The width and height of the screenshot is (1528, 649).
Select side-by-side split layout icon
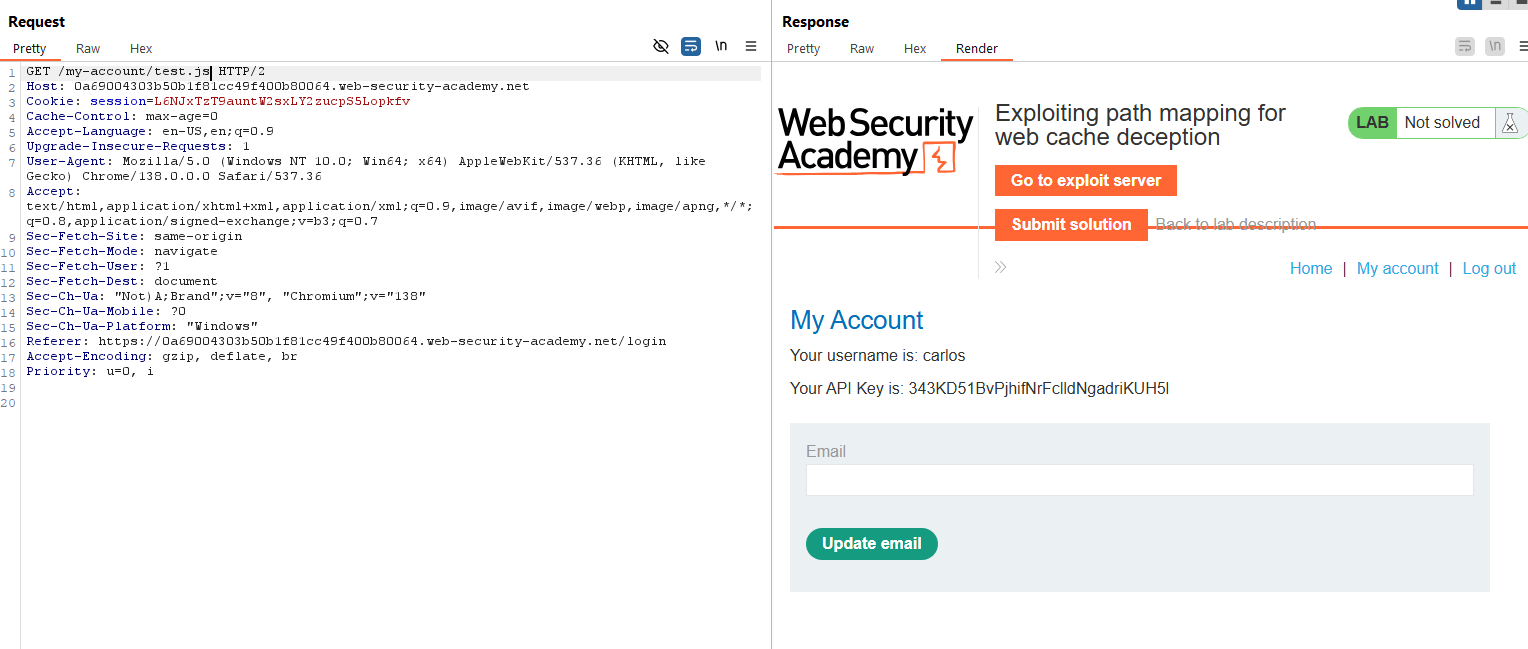tap(1469, 3)
